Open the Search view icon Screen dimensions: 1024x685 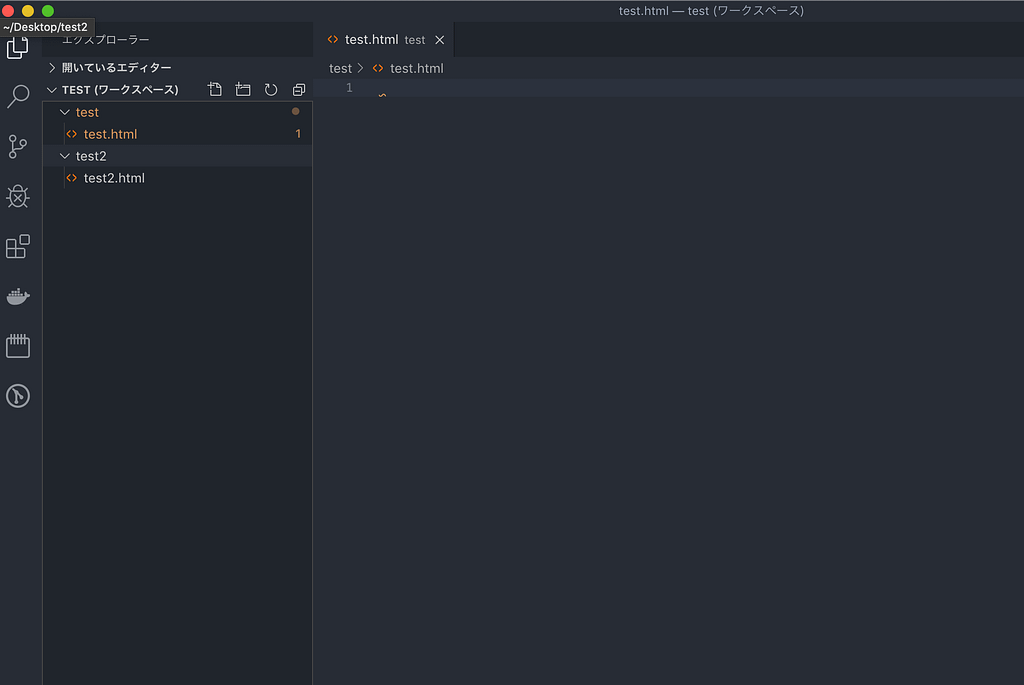pos(18,97)
